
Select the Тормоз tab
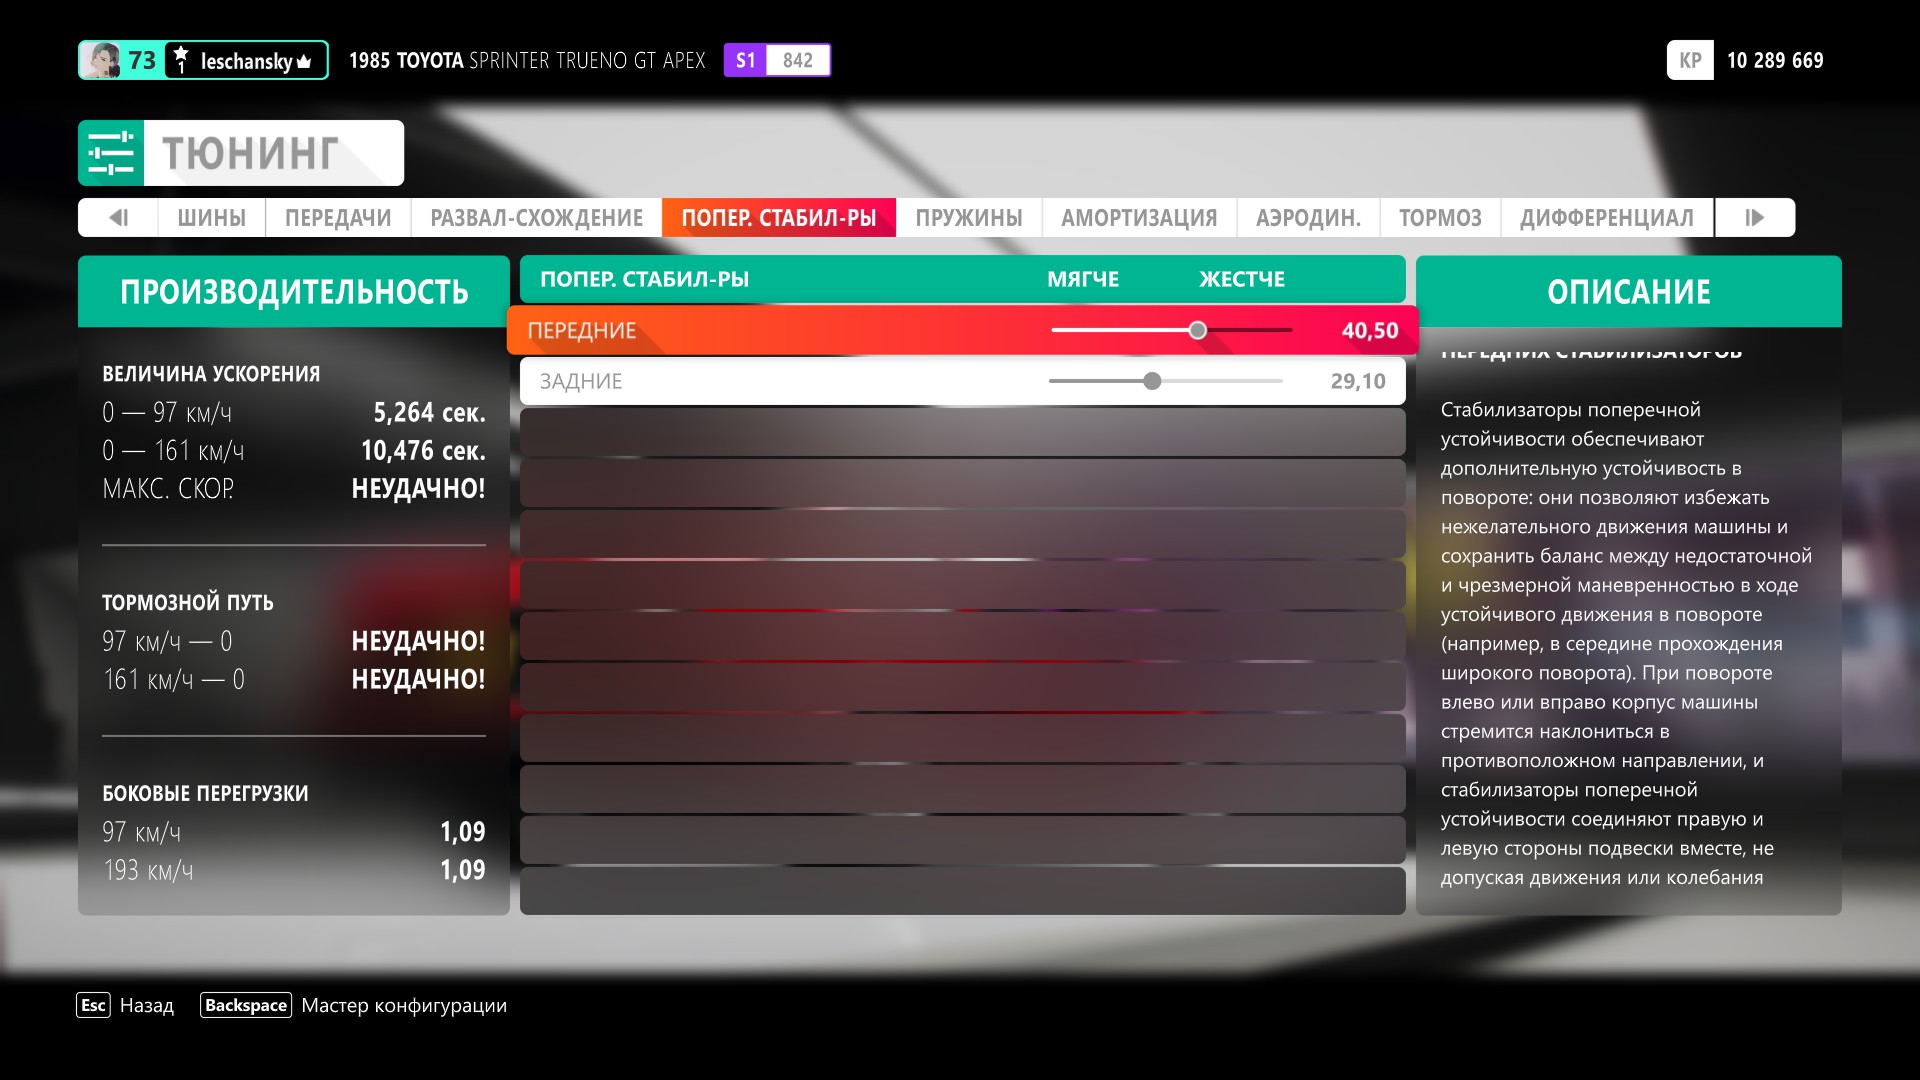(1440, 218)
